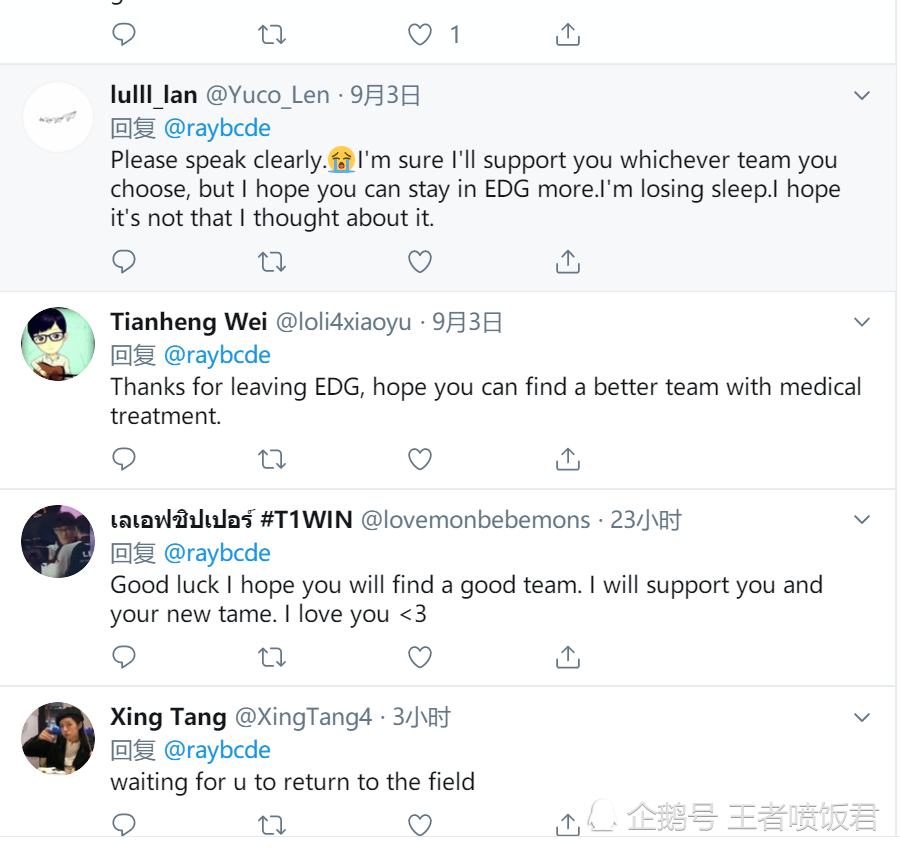Viewport: 900px width, 849px height.
Task: View Xing Tang's profile avatar
Action: click(x=58, y=739)
